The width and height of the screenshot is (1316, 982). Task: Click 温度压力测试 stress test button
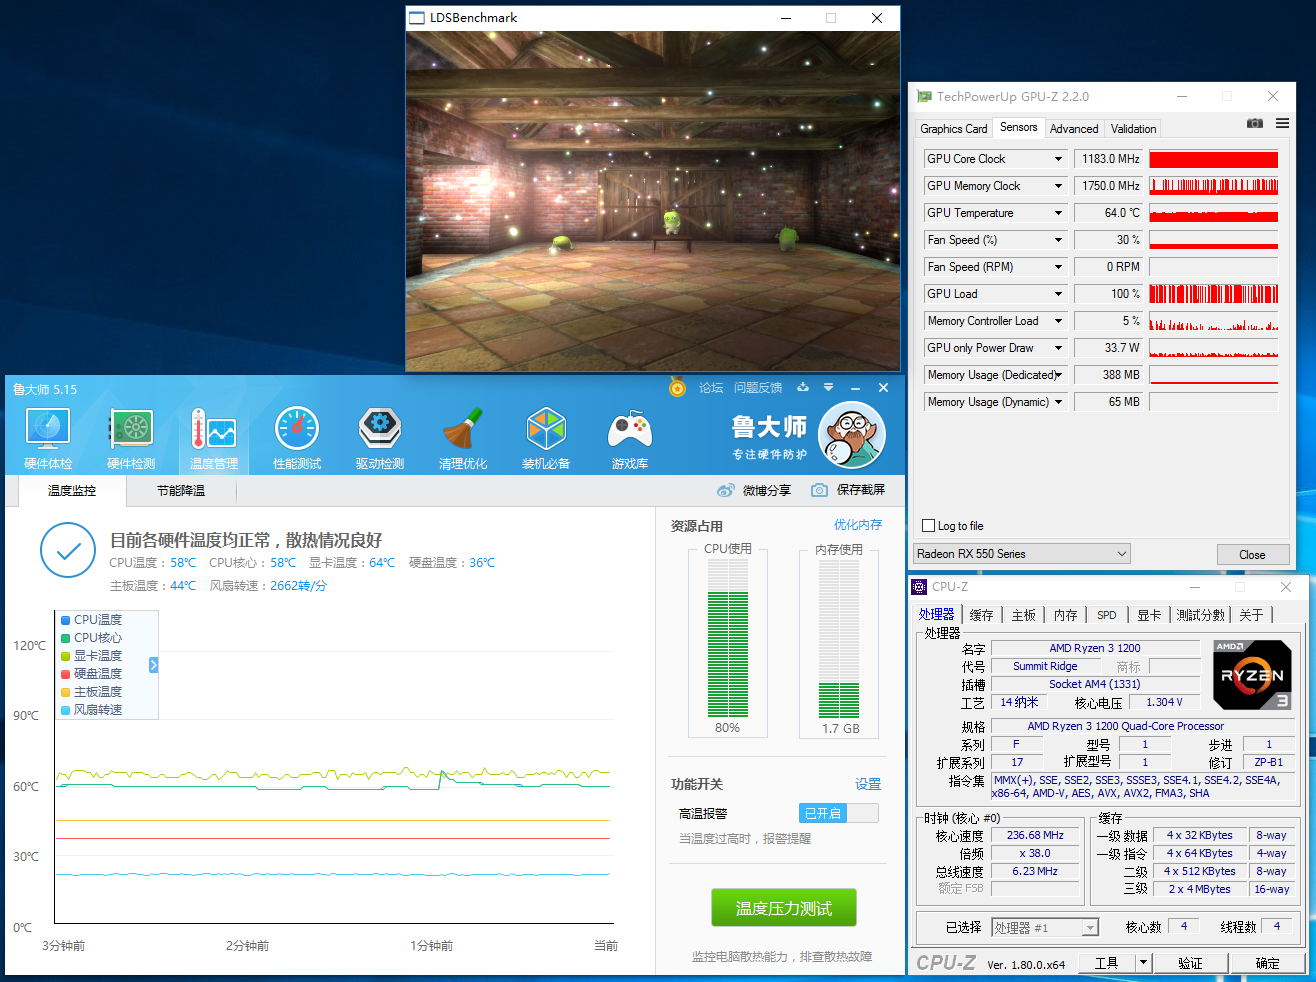tap(784, 908)
